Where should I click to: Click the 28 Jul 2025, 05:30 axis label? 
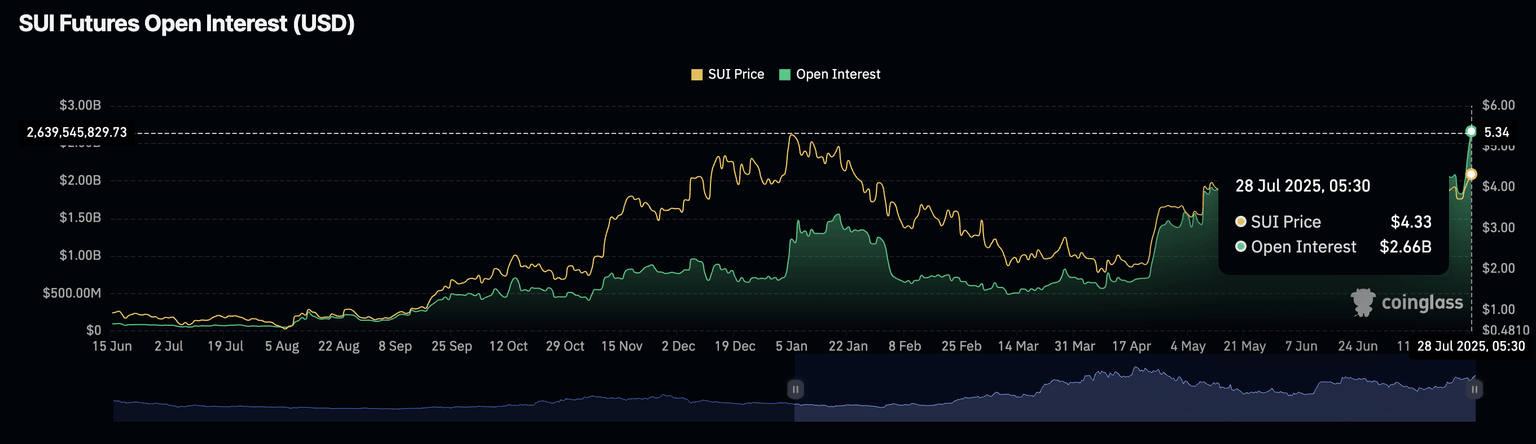pos(1472,346)
